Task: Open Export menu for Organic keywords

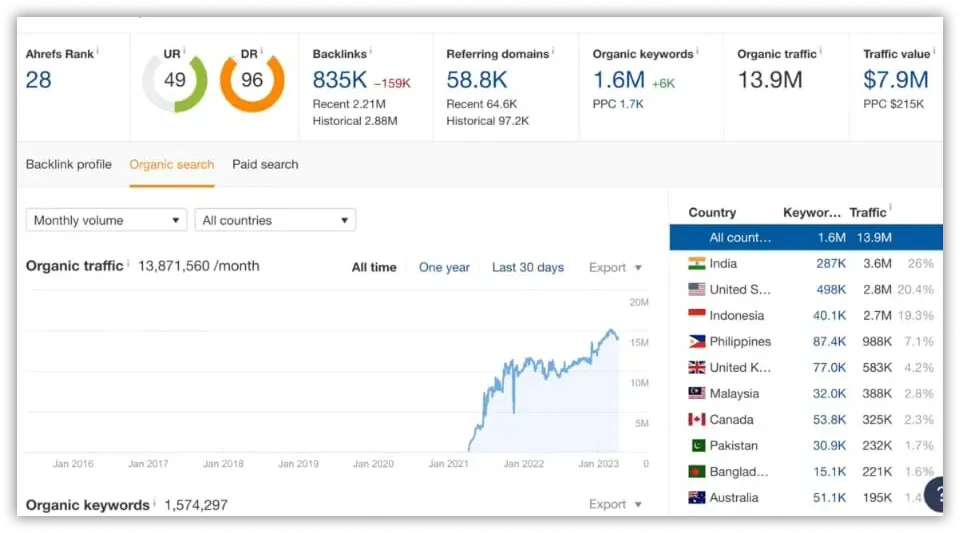Action: [615, 504]
